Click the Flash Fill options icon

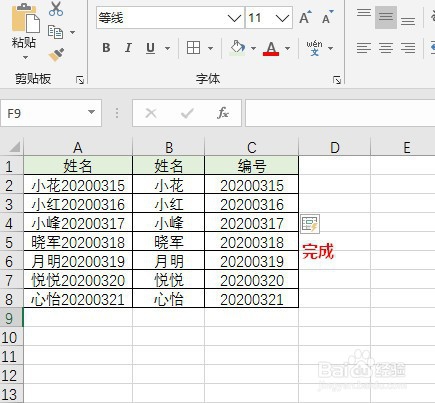tap(310, 224)
